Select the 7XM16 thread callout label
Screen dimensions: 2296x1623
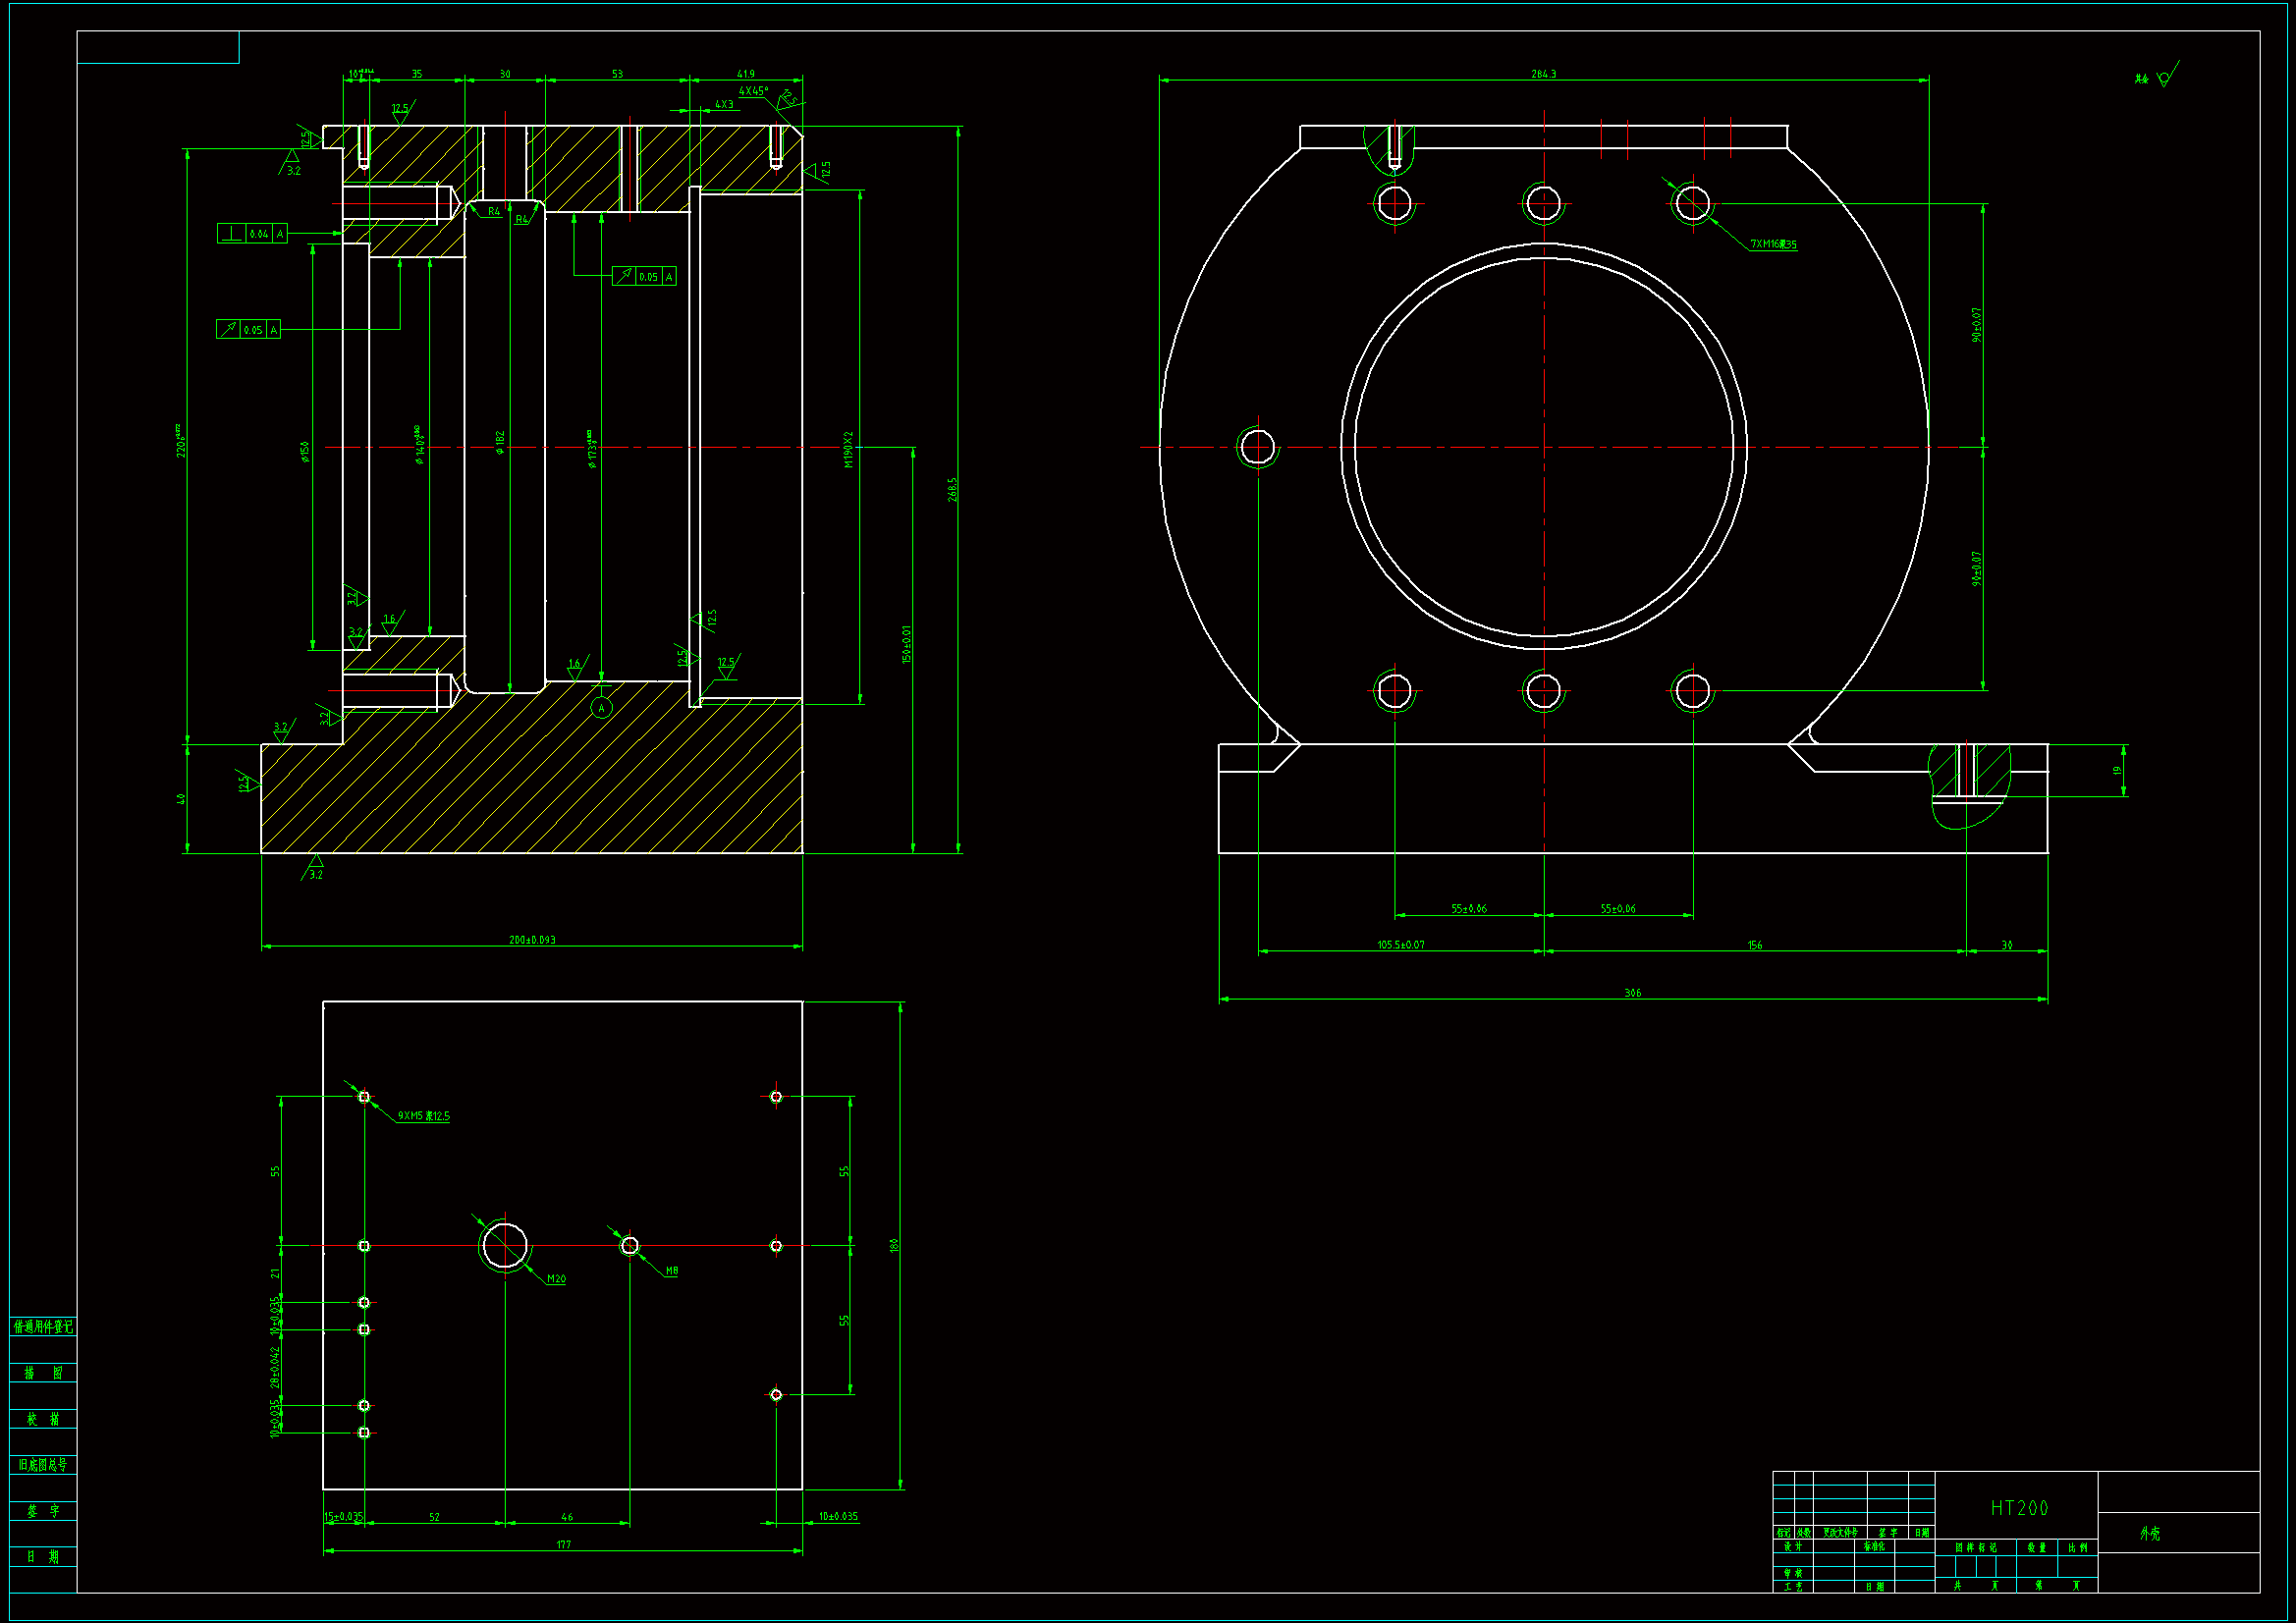[1773, 244]
